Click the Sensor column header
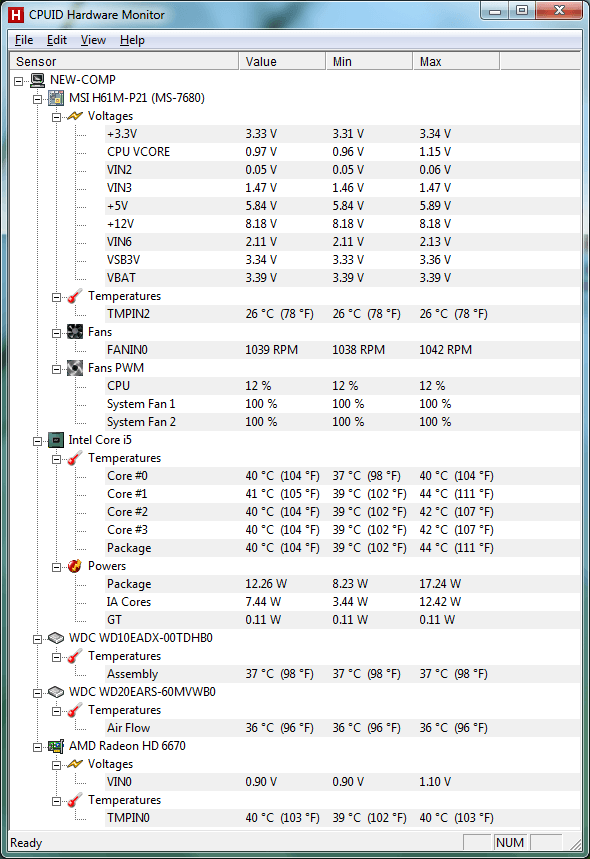590x859 pixels. pyautogui.click(x=124, y=61)
